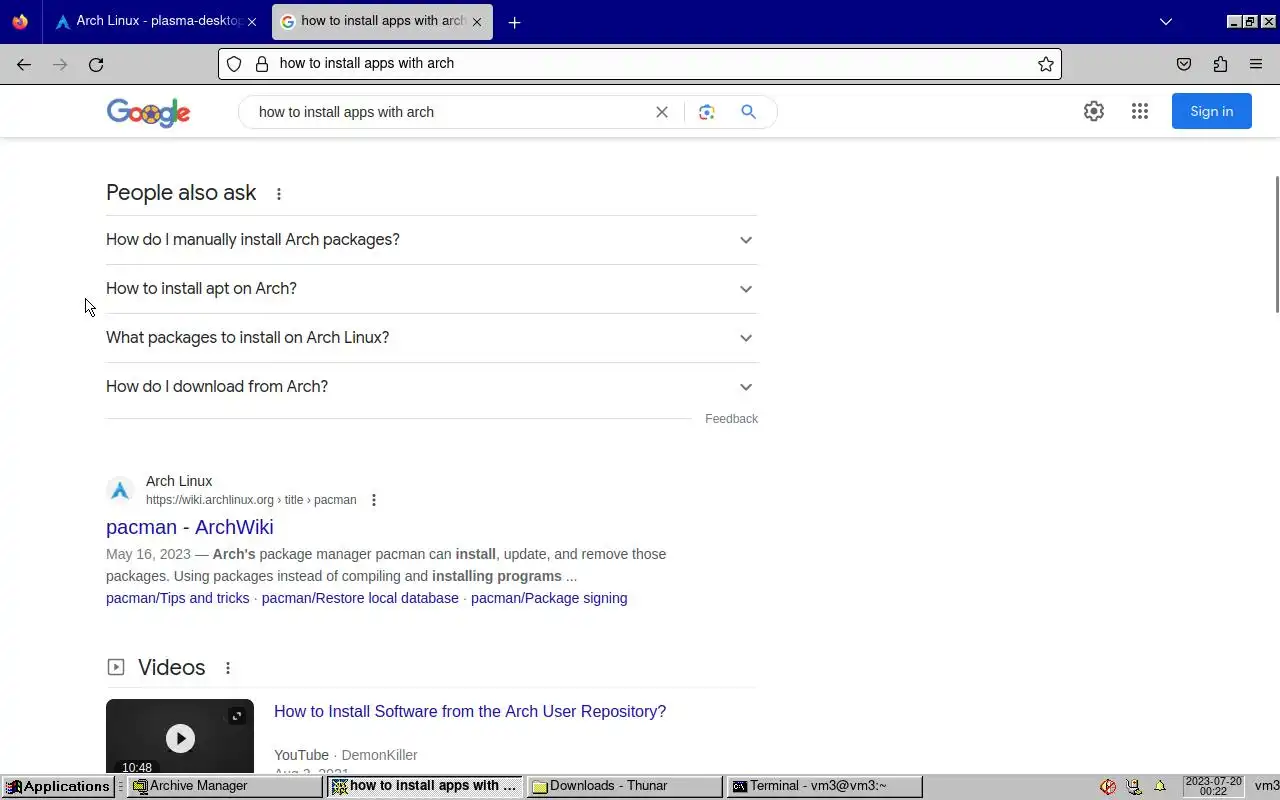Click the forward navigation arrow
1280x800 pixels.
click(60, 64)
